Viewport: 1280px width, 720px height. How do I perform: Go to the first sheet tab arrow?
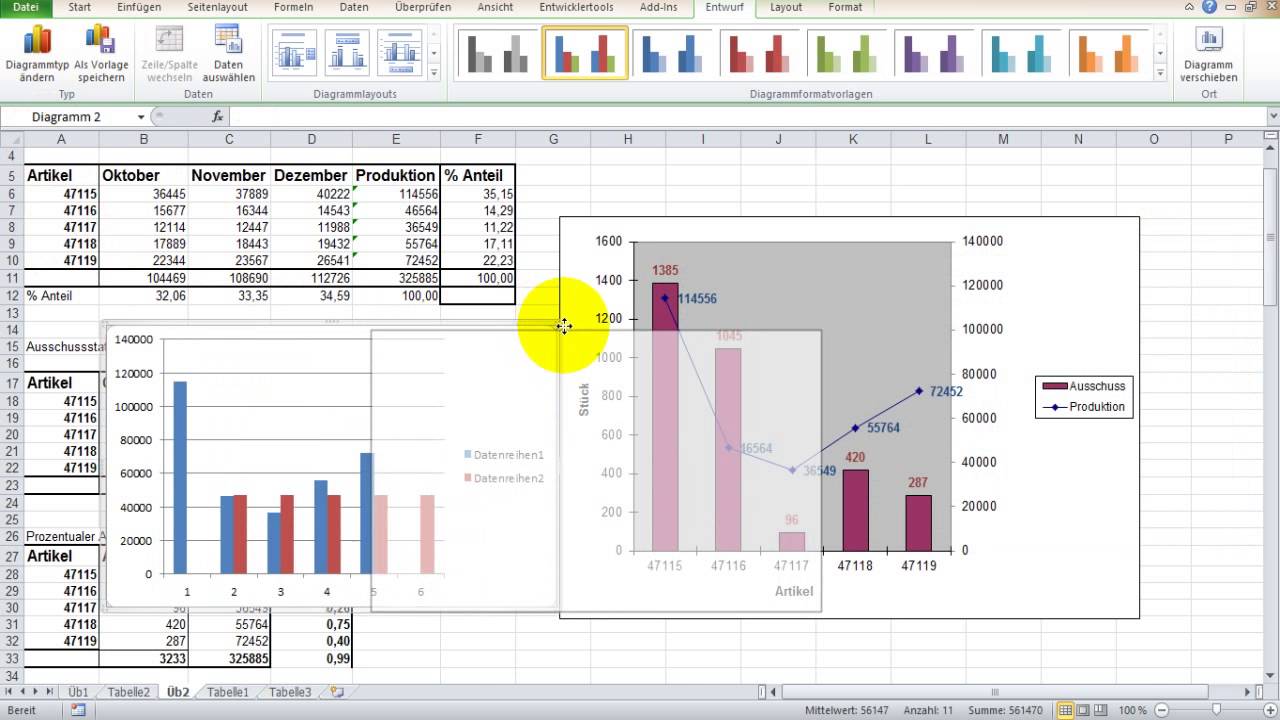point(10,692)
